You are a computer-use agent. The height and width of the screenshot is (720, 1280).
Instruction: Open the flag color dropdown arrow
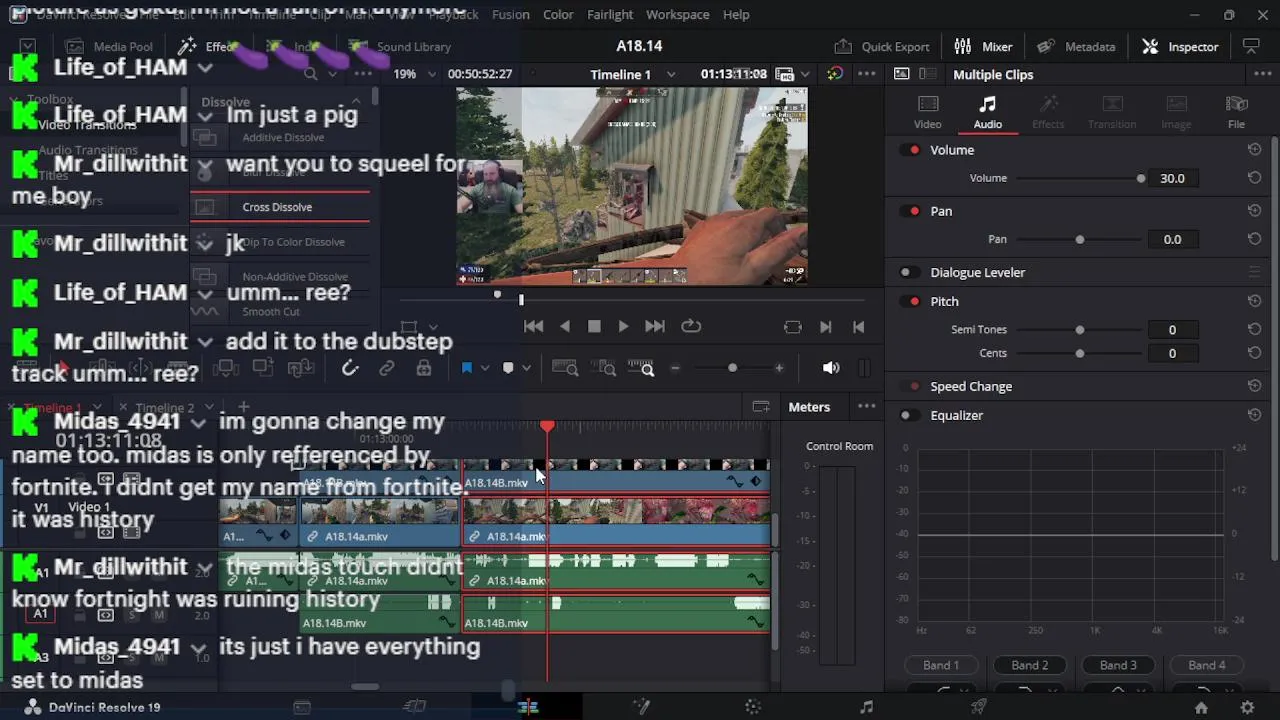[485, 368]
